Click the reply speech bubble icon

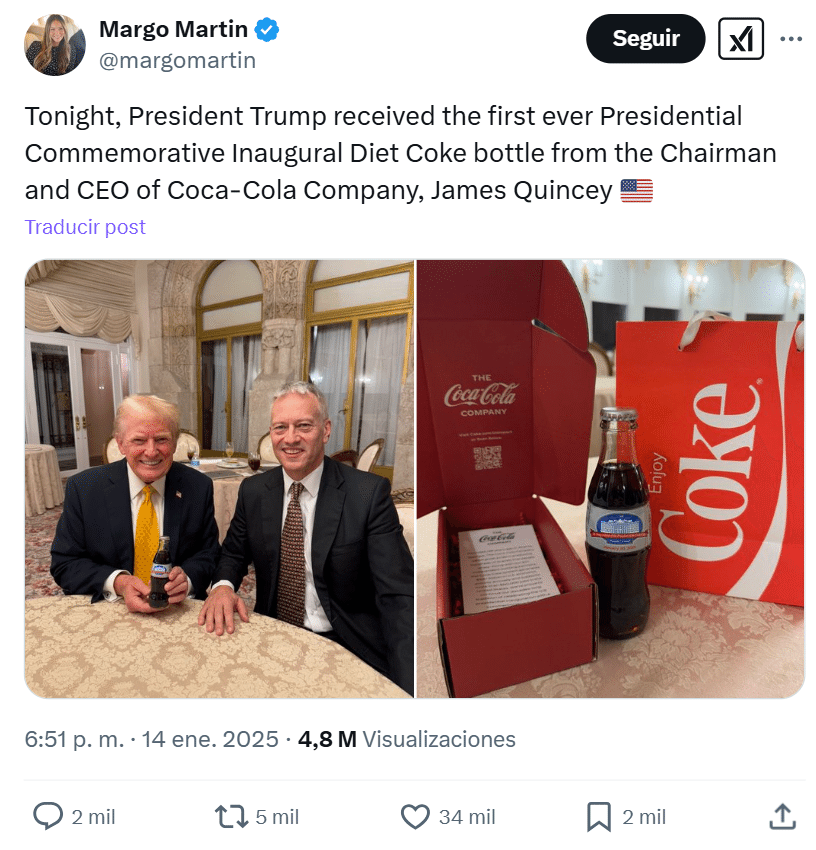click(48, 816)
